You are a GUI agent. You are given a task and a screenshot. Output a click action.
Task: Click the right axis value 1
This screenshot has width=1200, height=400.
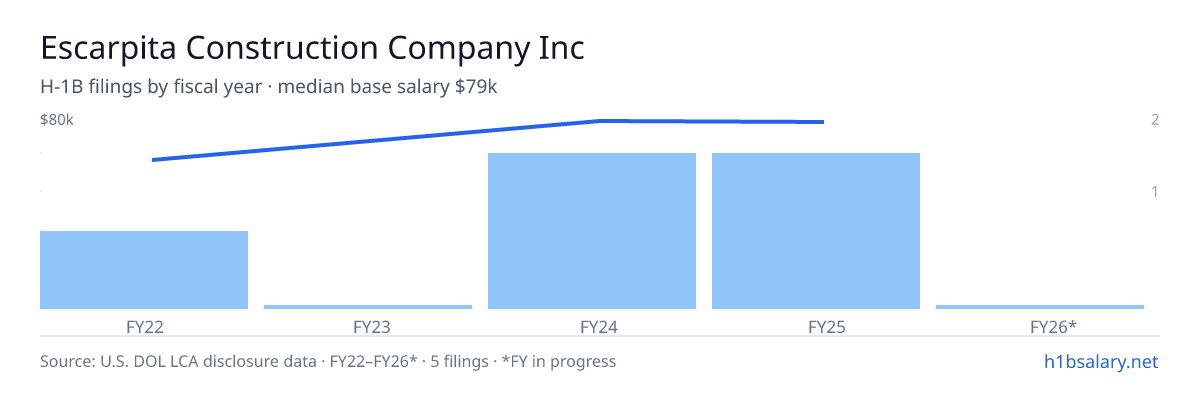pyautogui.click(x=1155, y=191)
